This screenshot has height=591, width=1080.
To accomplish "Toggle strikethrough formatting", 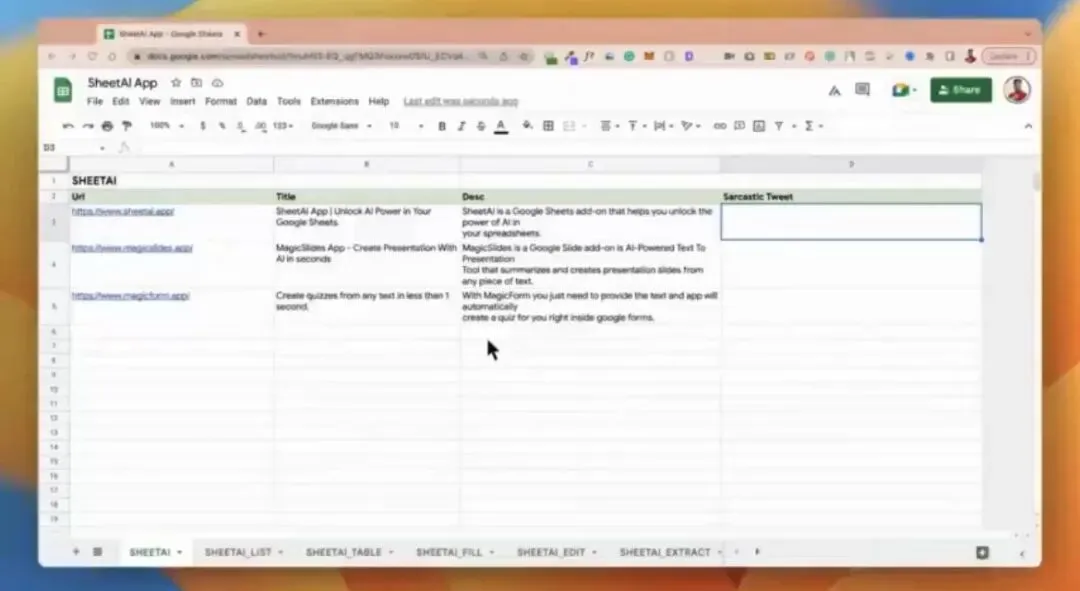I will point(481,126).
